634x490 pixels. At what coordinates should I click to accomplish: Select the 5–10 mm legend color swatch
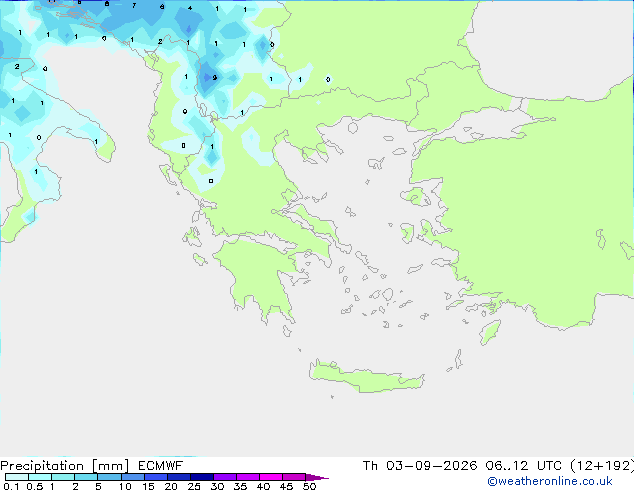pyautogui.click(x=109, y=477)
